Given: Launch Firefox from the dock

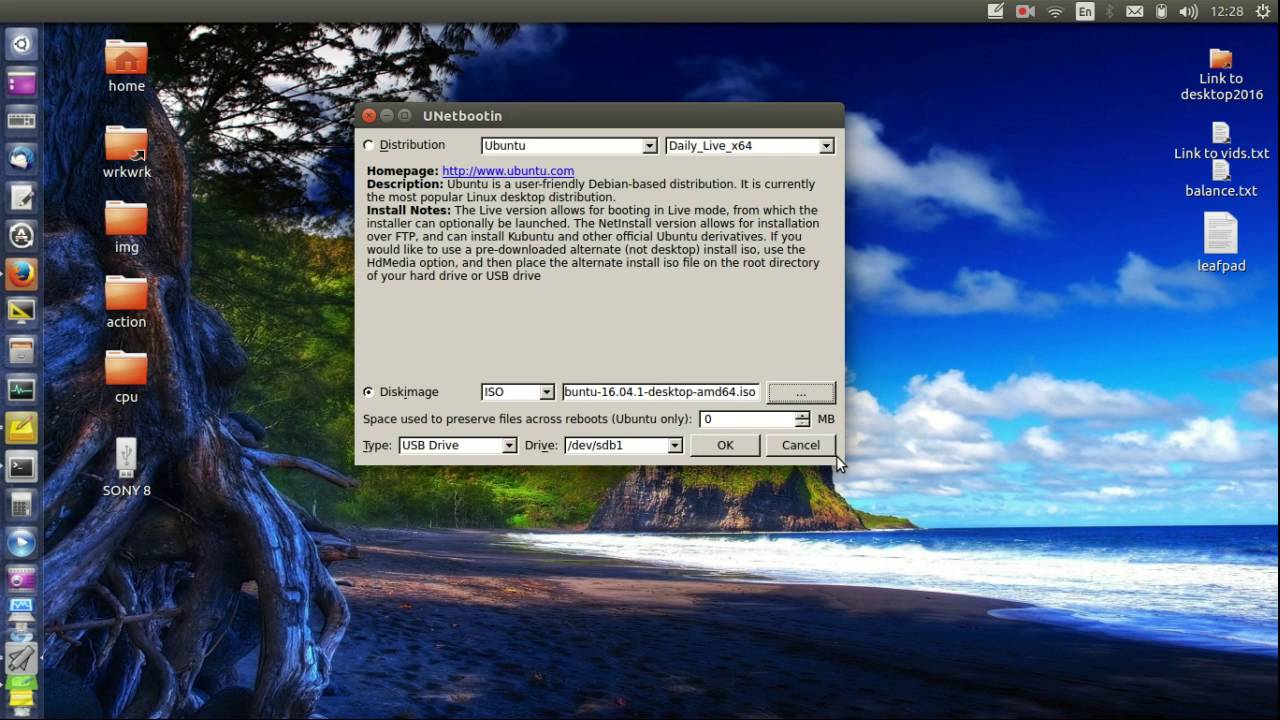Looking at the screenshot, I should pos(22,273).
